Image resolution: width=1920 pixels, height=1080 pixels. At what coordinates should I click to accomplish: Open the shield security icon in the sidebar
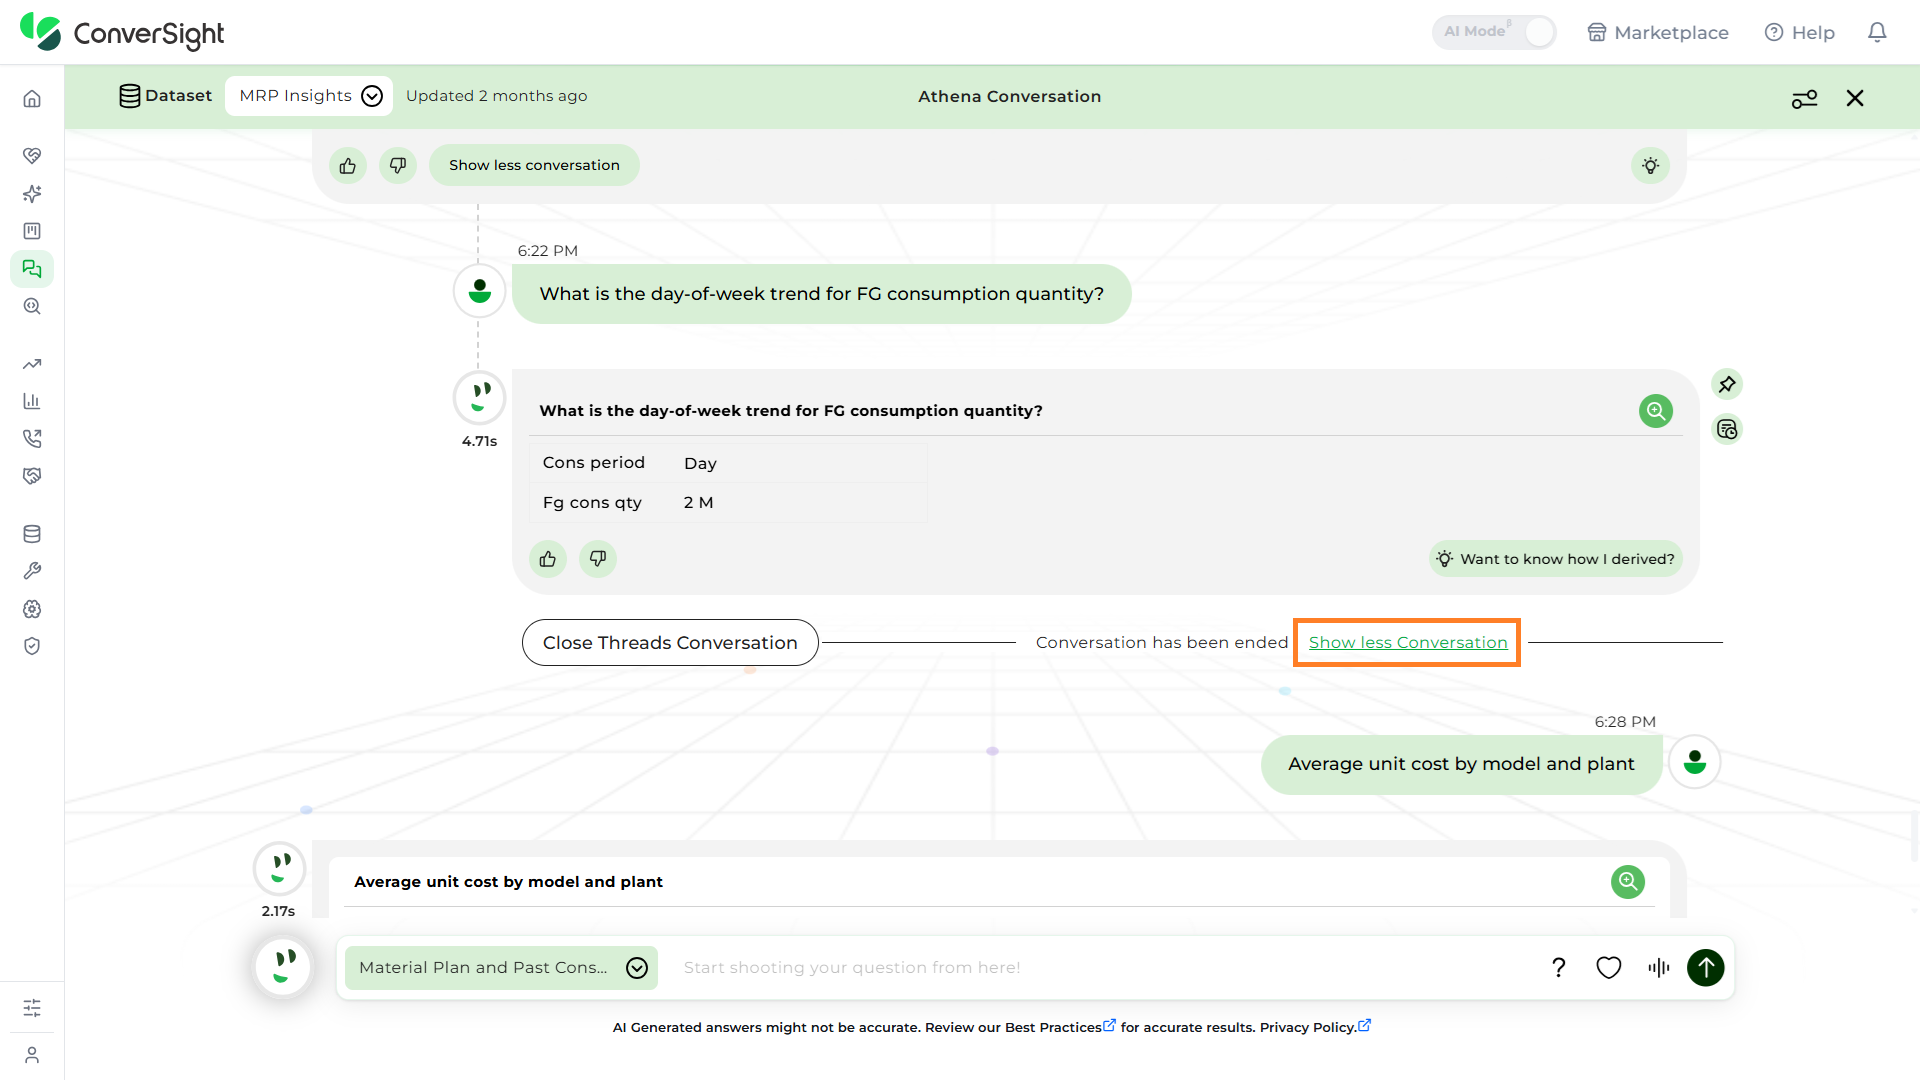(32, 646)
